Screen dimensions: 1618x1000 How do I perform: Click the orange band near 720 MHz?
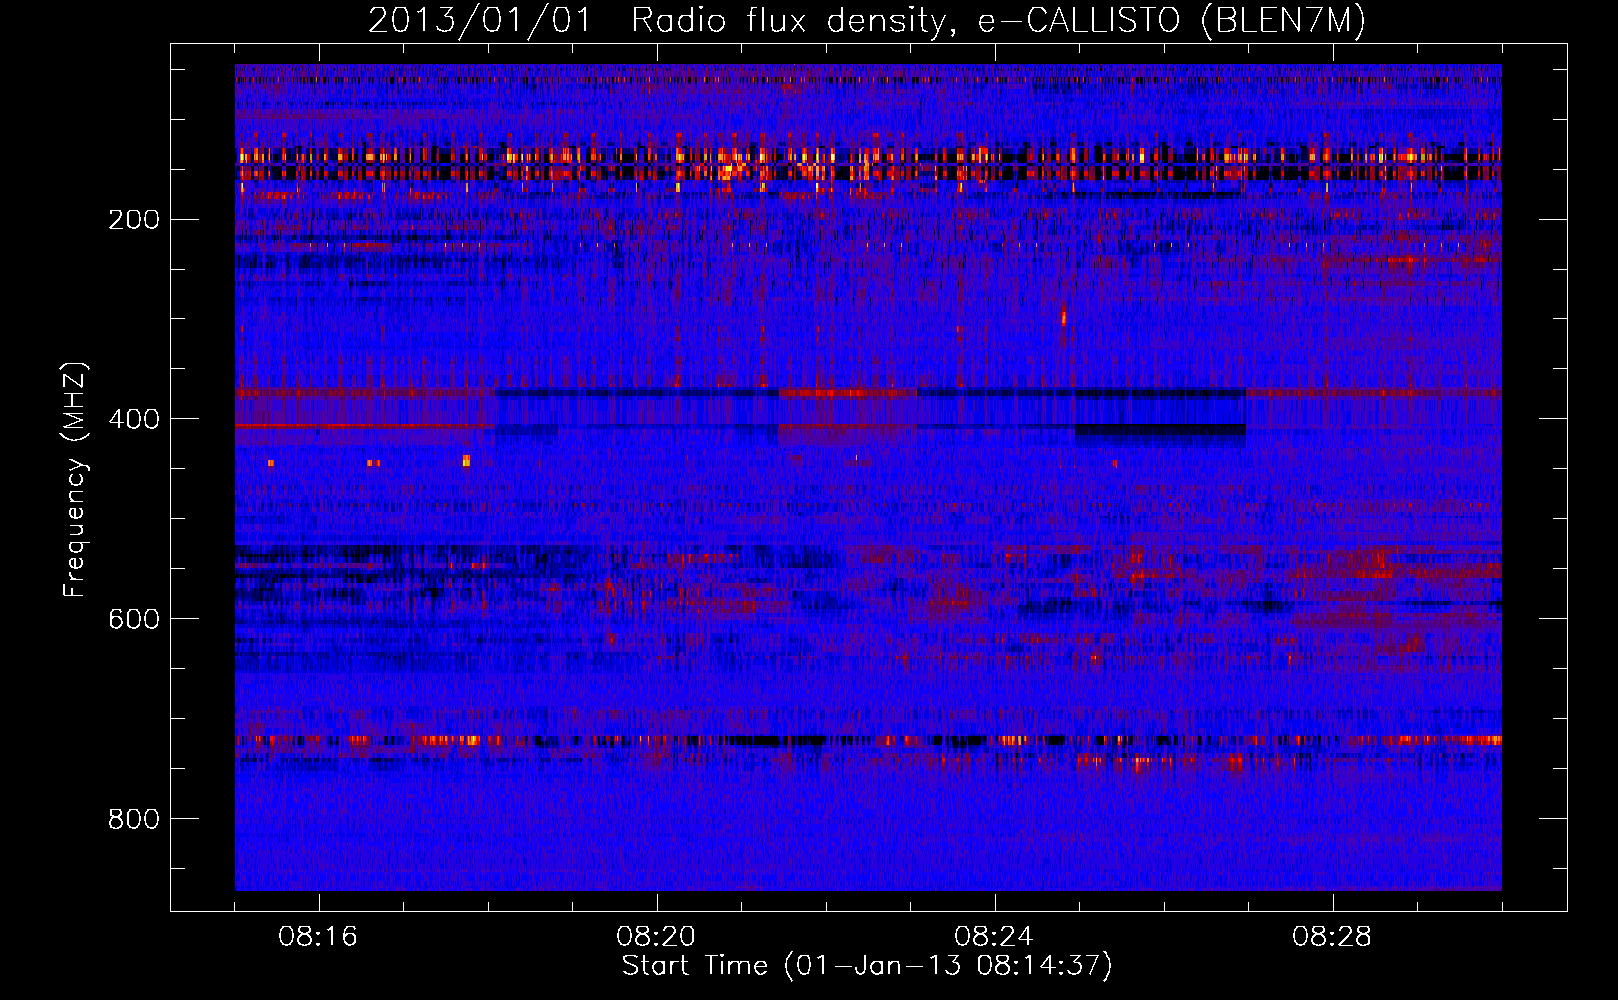pyautogui.click(x=868, y=741)
